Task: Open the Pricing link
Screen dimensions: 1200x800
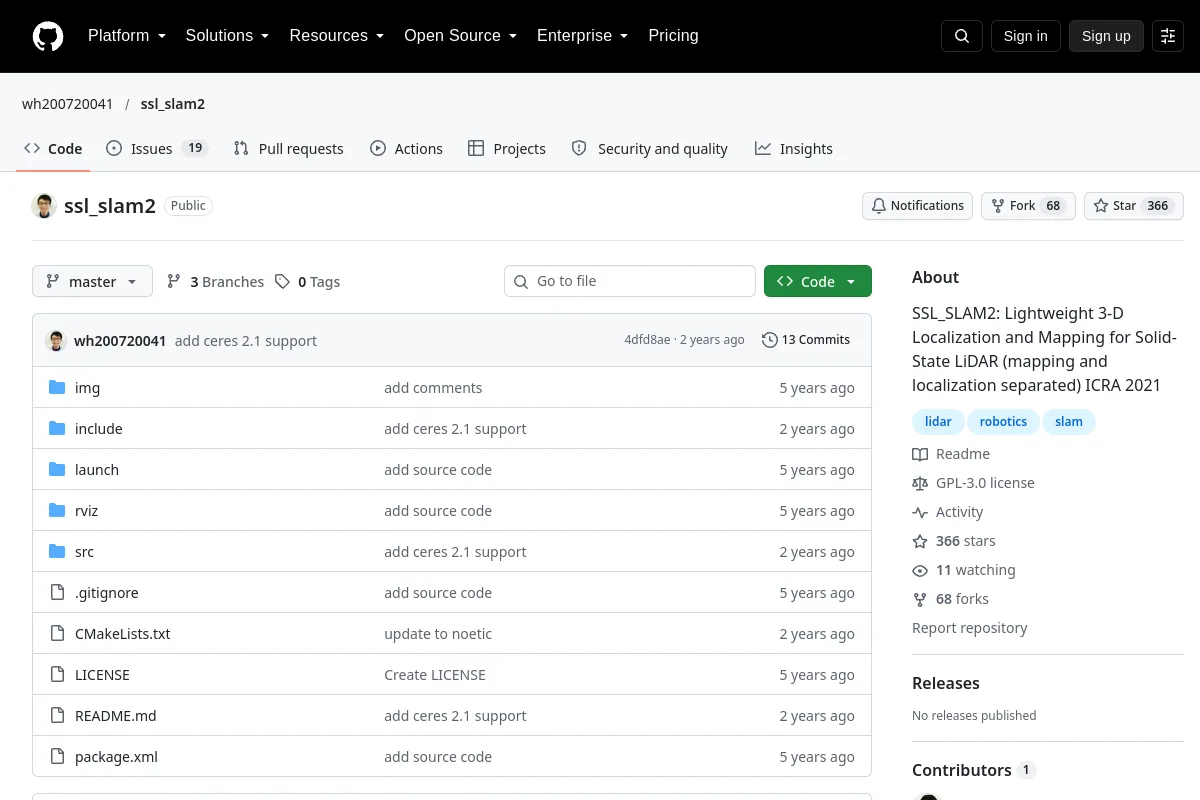Action: [x=673, y=36]
